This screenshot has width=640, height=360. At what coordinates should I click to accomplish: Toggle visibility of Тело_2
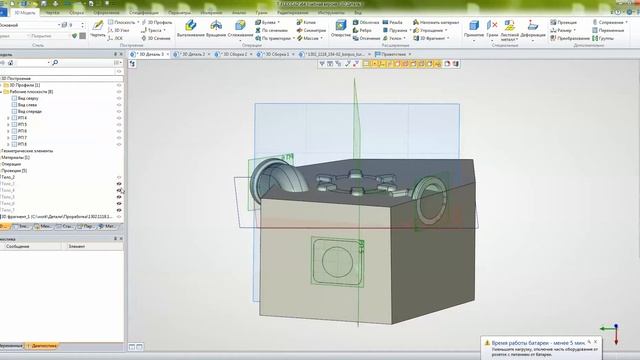119,177
